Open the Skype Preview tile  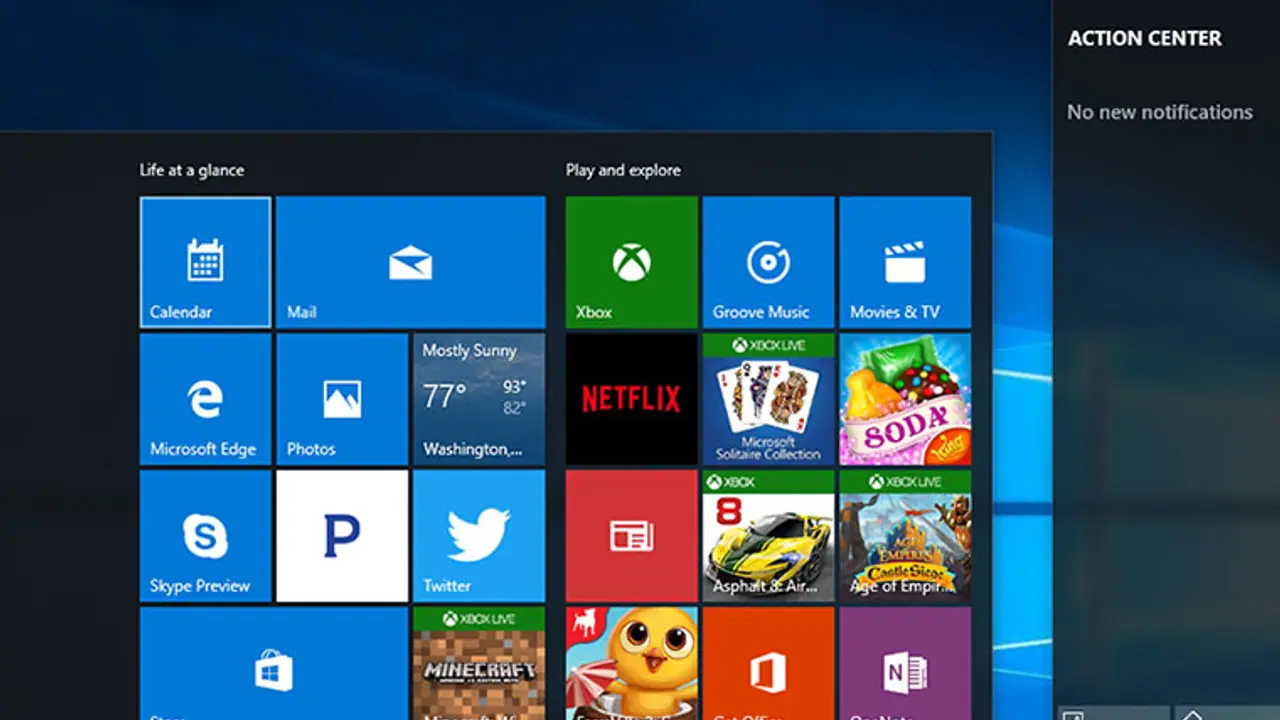tap(205, 536)
